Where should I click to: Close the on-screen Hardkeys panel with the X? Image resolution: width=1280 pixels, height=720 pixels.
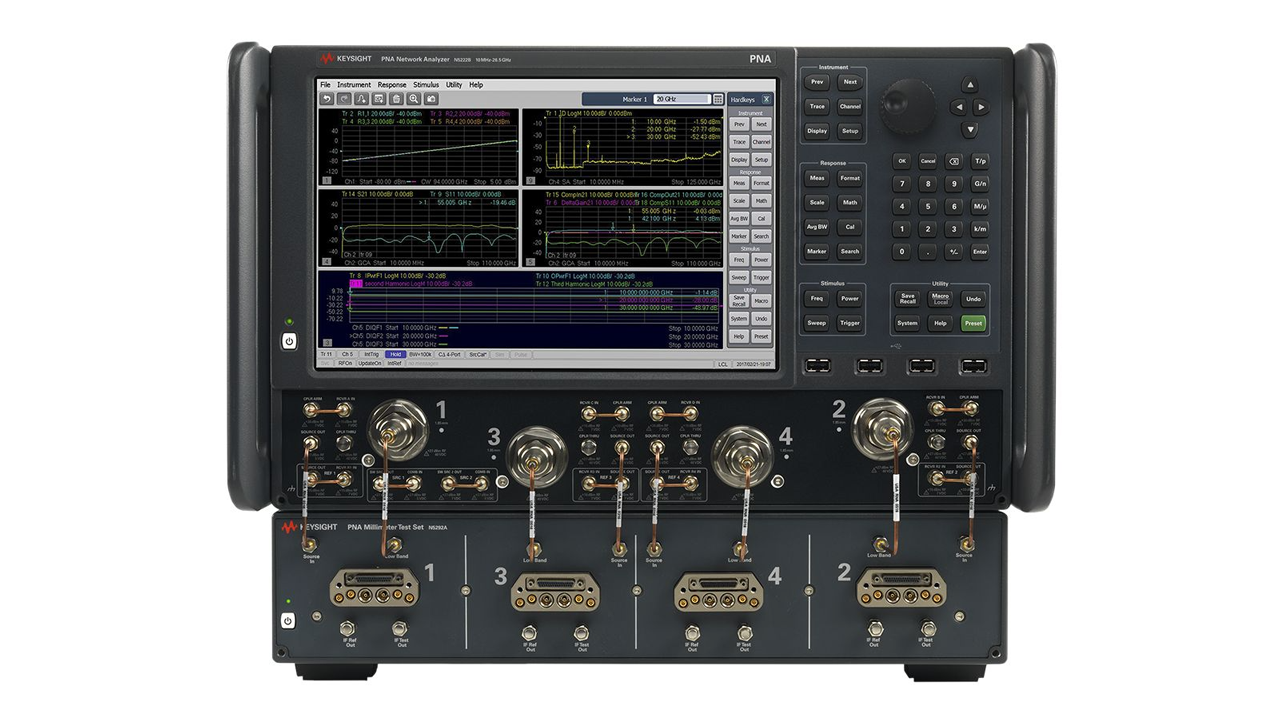click(766, 99)
